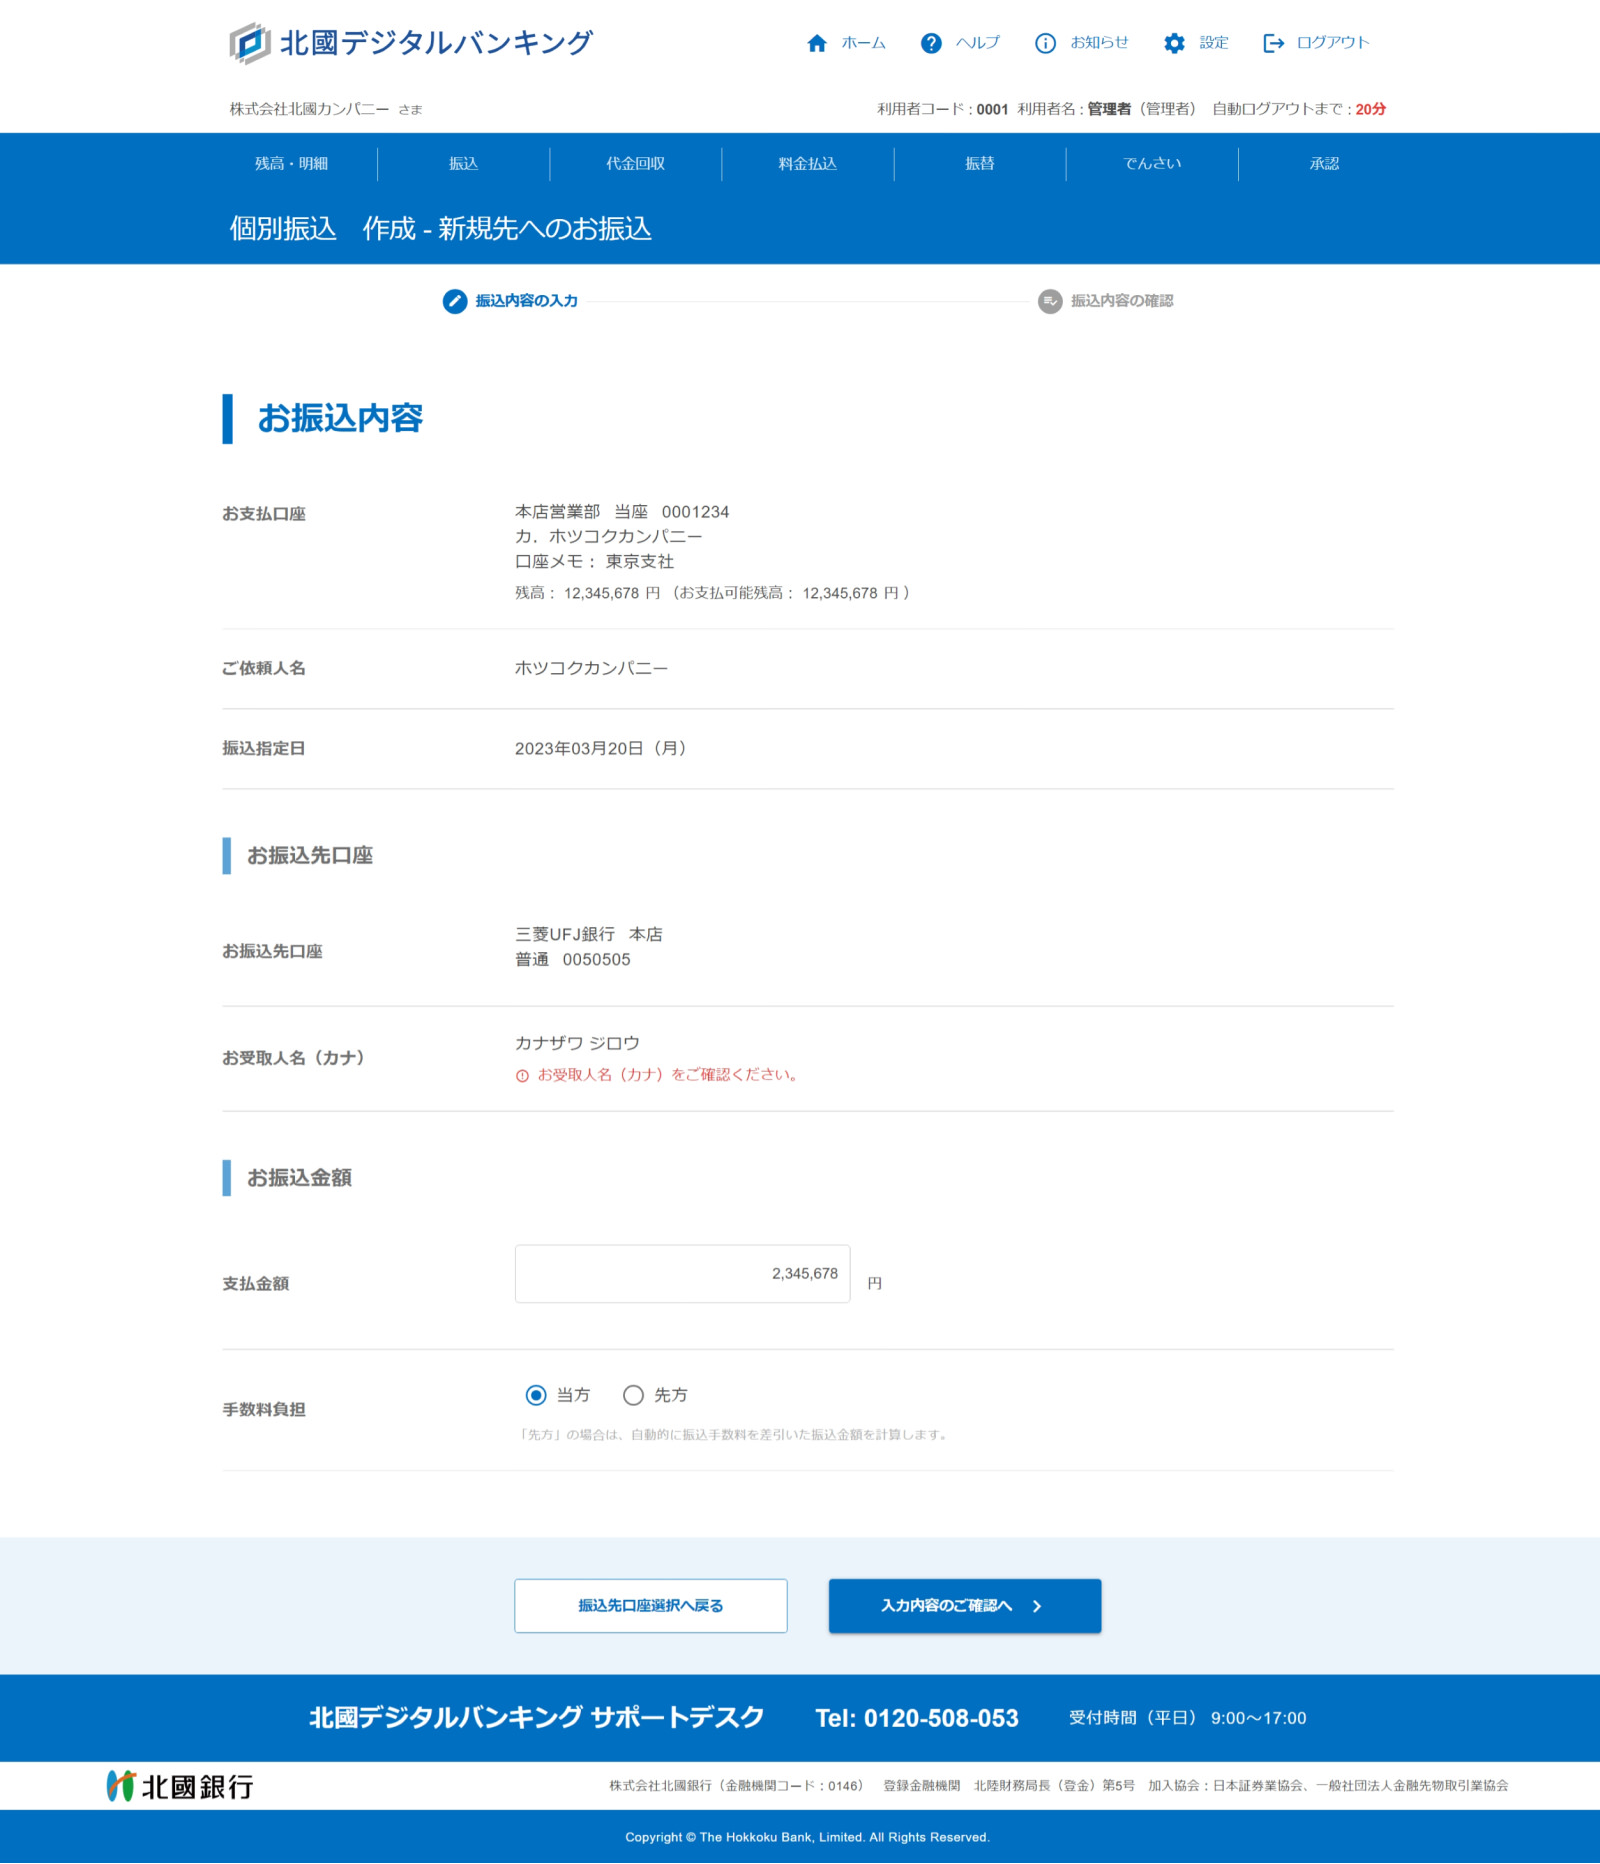Open the 振替 menu
This screenshot has height=1864, width=1600.
pos(979,164)
